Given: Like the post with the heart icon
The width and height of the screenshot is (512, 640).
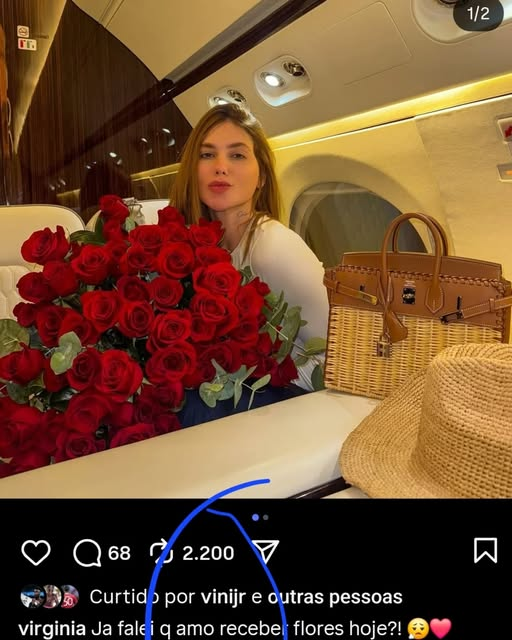Looking at the screenshot, I should [36, 552].
